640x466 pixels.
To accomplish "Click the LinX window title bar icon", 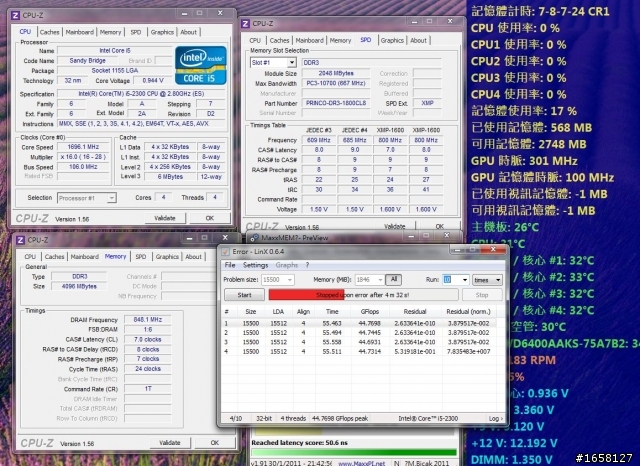I will point(225,252).
